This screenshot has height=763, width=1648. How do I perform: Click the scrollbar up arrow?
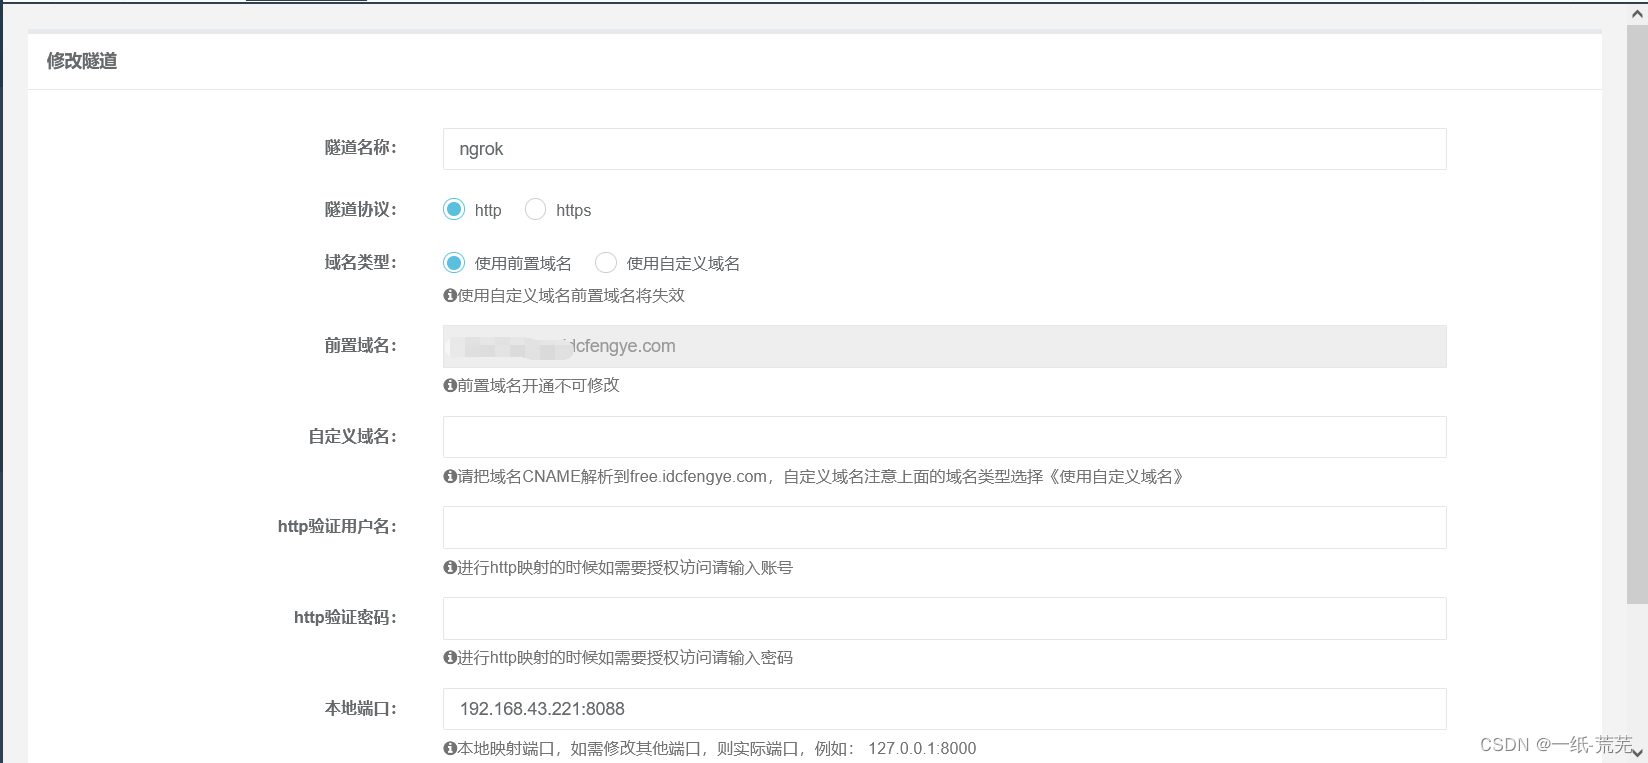(1637, 13)
